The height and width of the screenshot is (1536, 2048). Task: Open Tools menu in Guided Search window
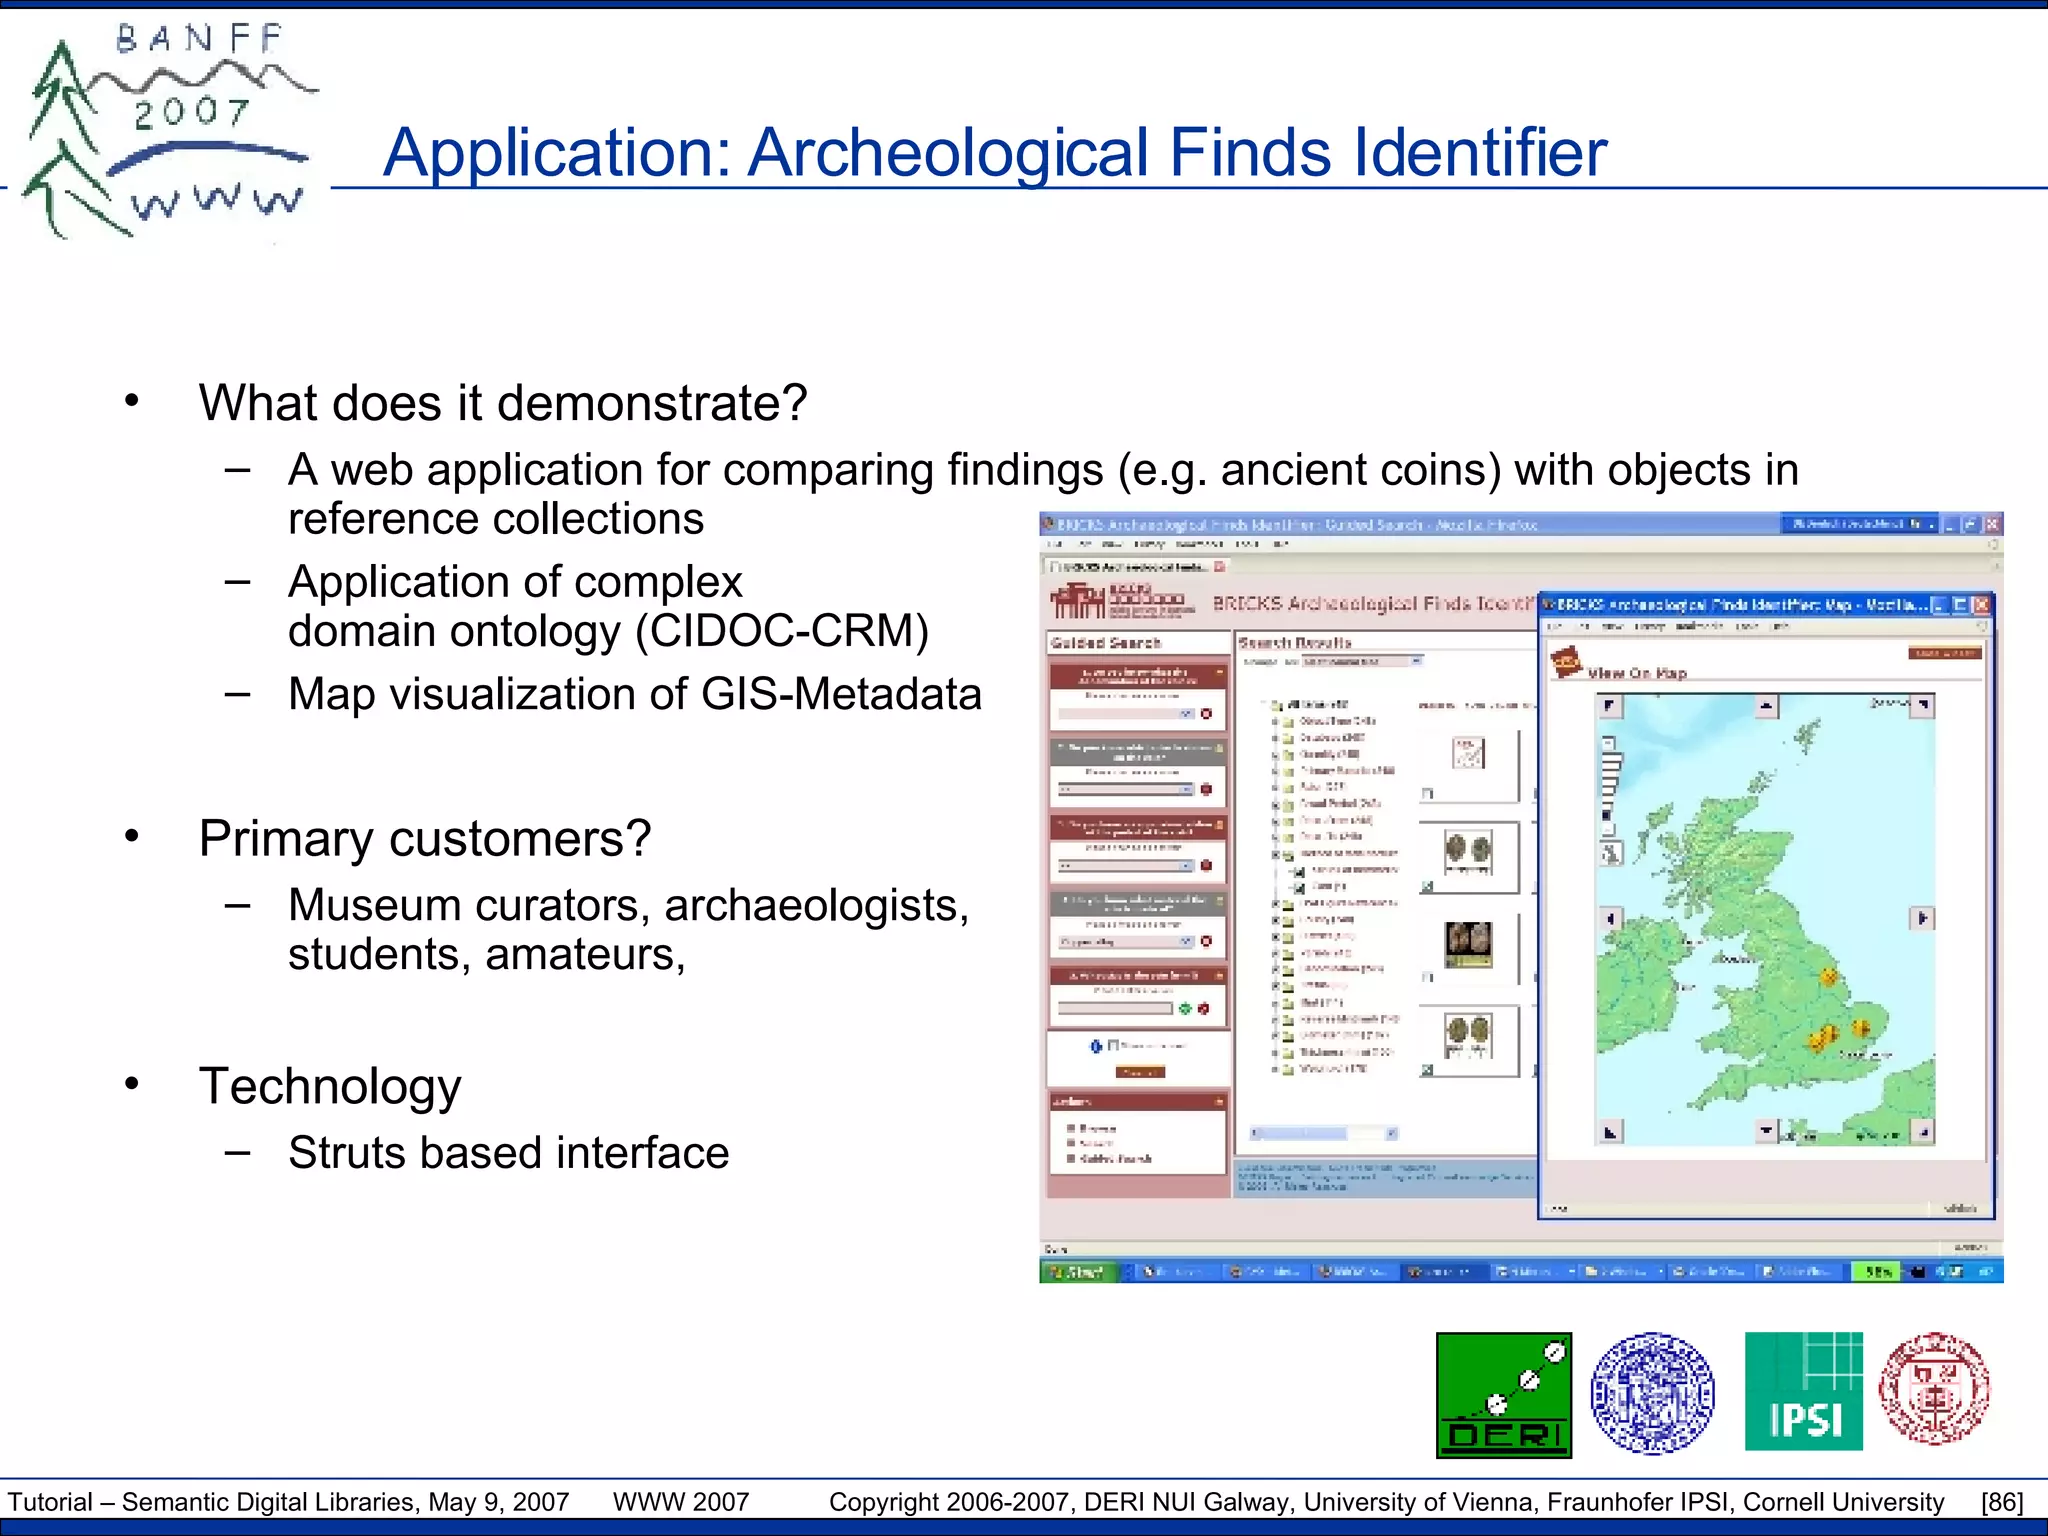[x=1247, y=545]
